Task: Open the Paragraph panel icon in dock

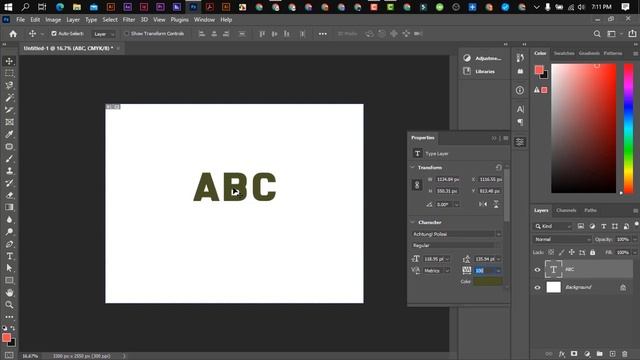Action: click(520, 122)
